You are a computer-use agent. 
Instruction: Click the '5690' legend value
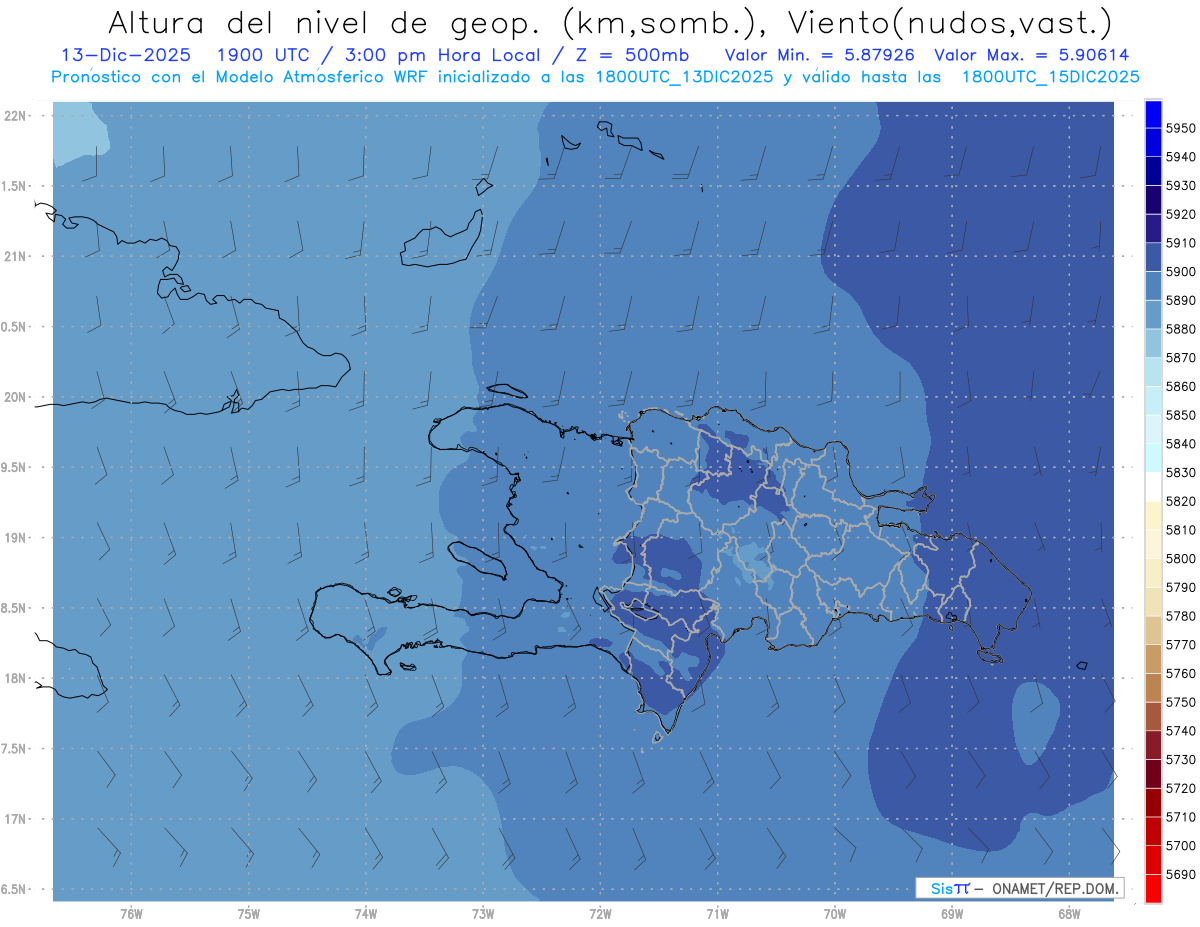1181,875
